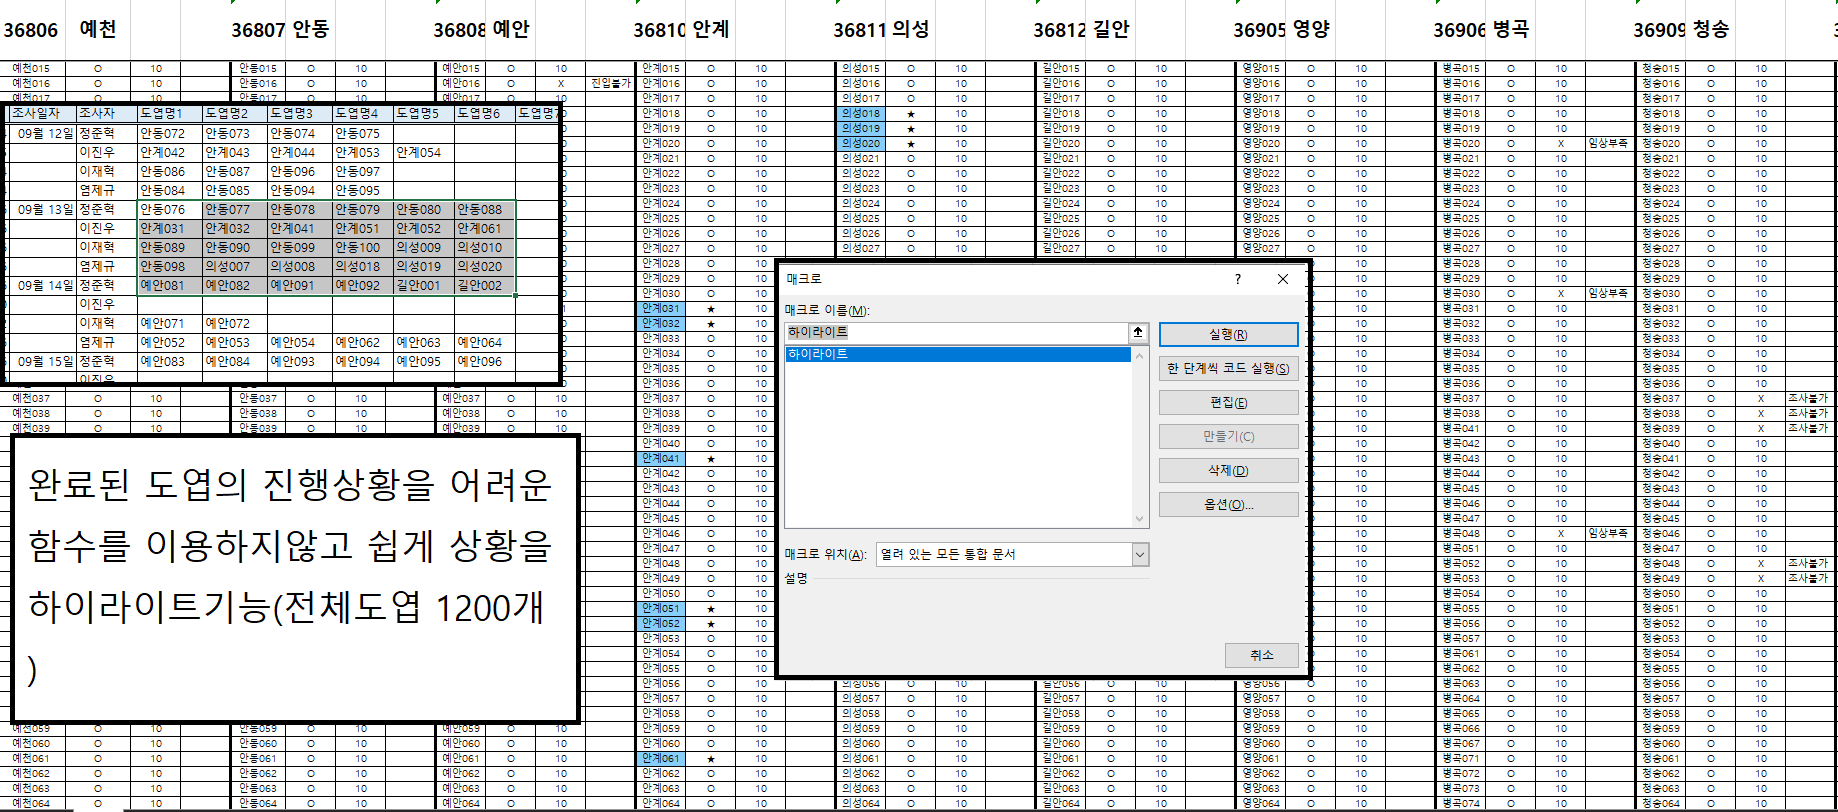Screen dimensions: 1838x812
Task: Click the 진입불가 note cell
Action: (610, 83)
